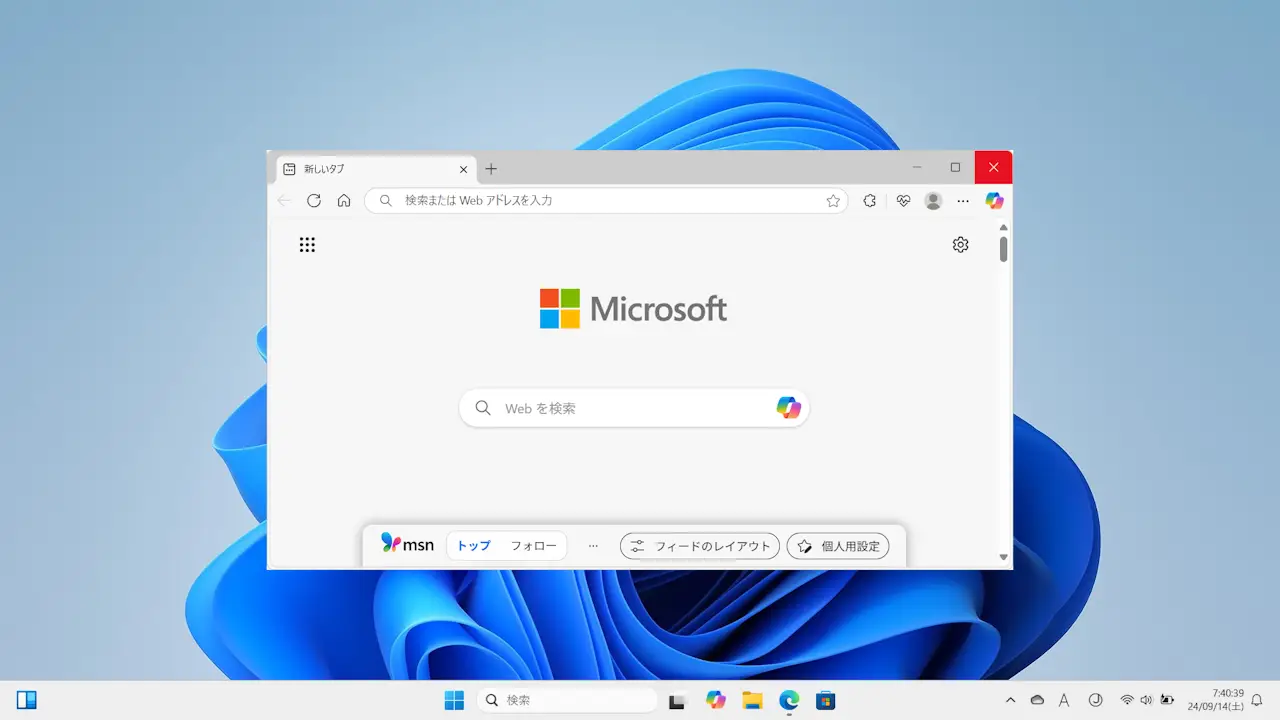Open Widgets panel on taskbar left
Image resolution: width=1280 pixels, height=720 pixels.
[x=27, y=700]
